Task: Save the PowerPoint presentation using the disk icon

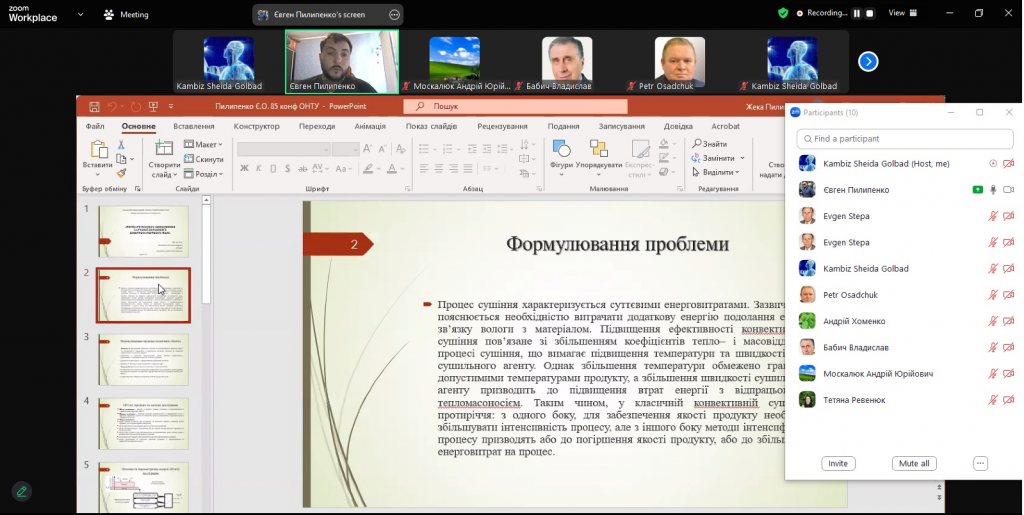Action: point(95,106)
